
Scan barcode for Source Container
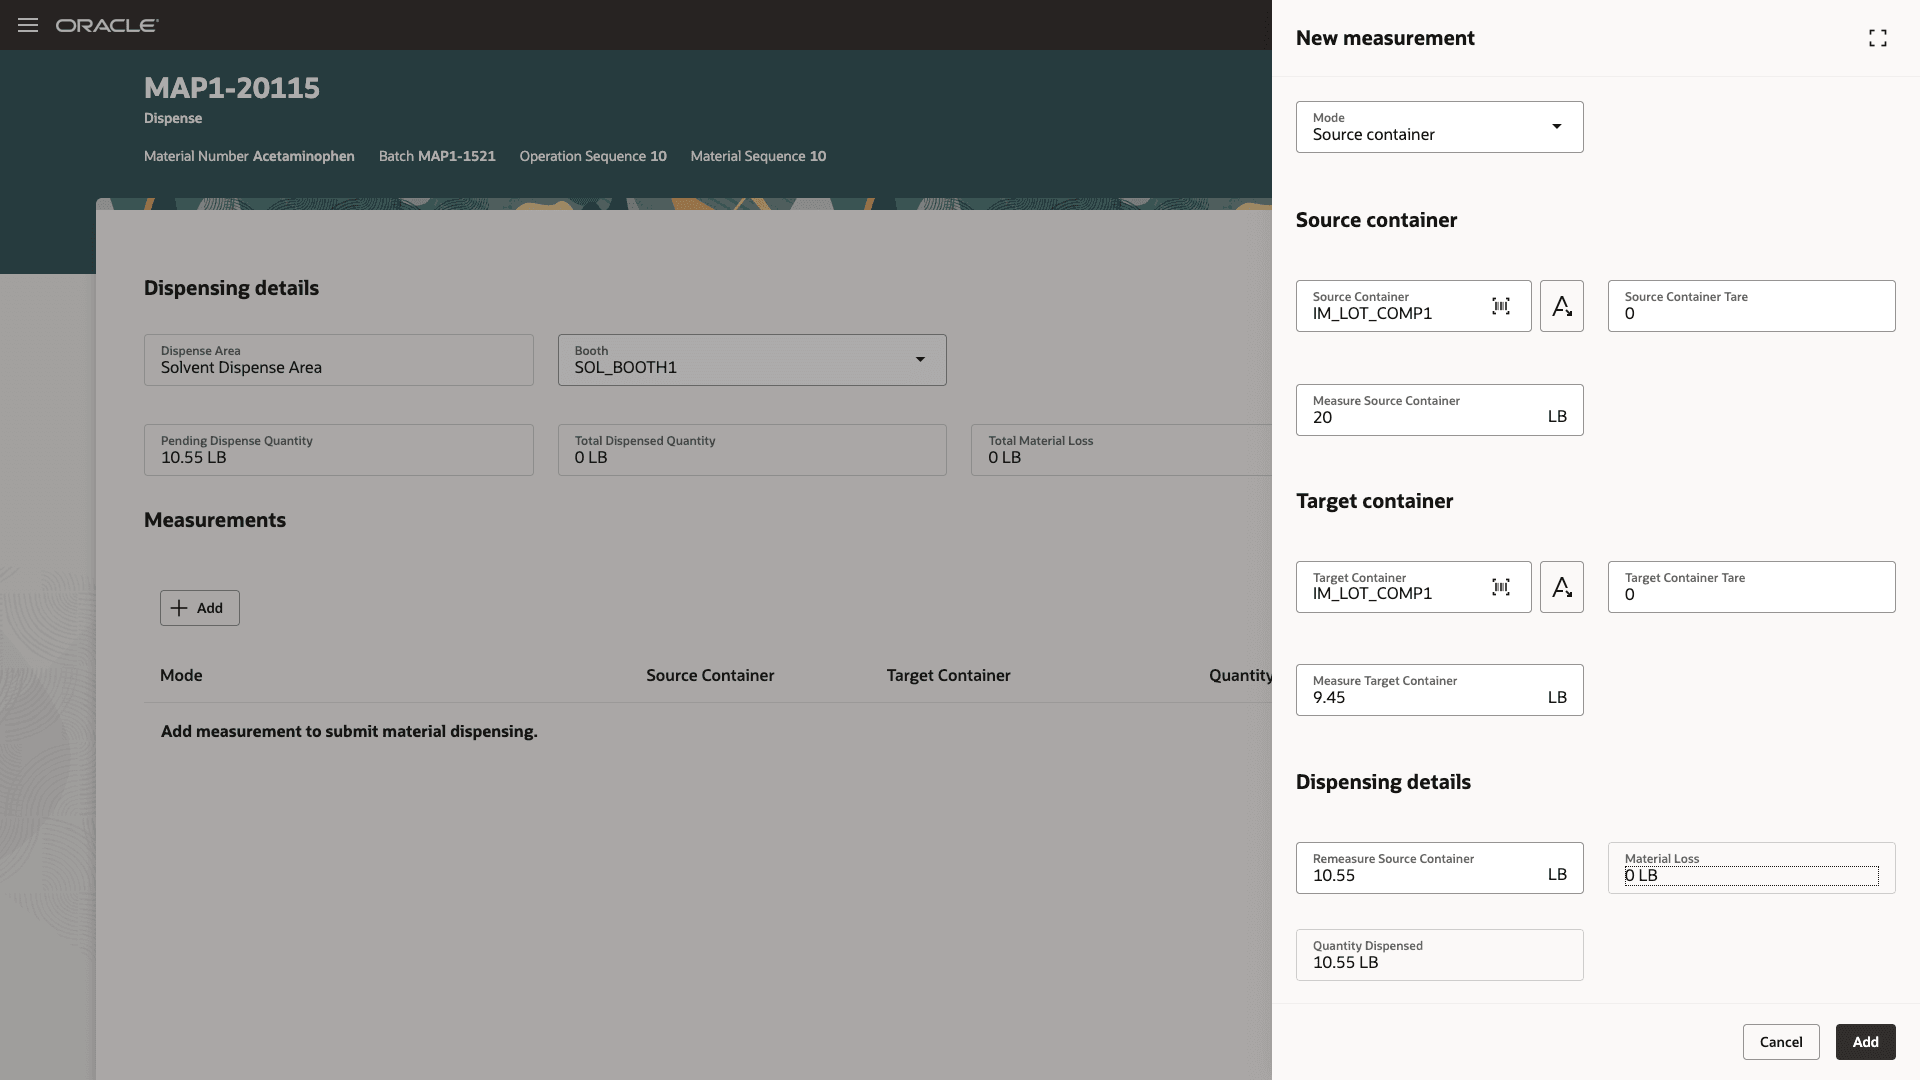click(1501, 306)
